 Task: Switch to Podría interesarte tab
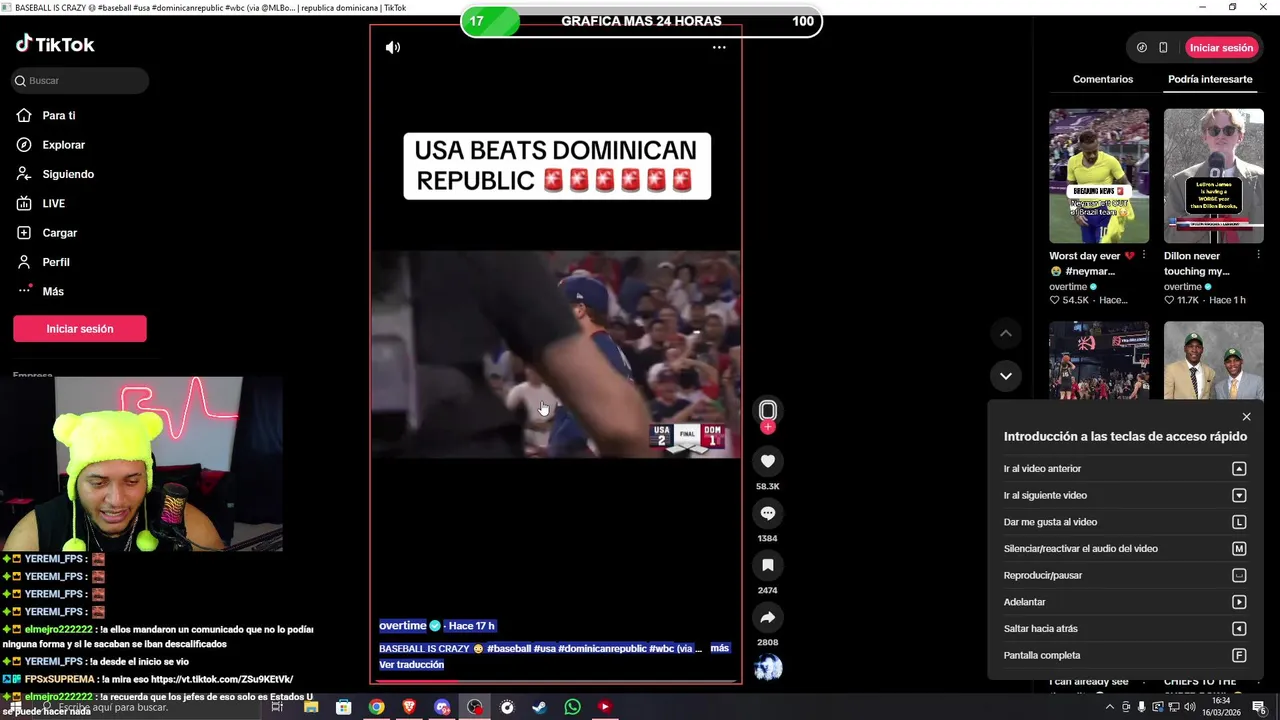click(1210, 79)
